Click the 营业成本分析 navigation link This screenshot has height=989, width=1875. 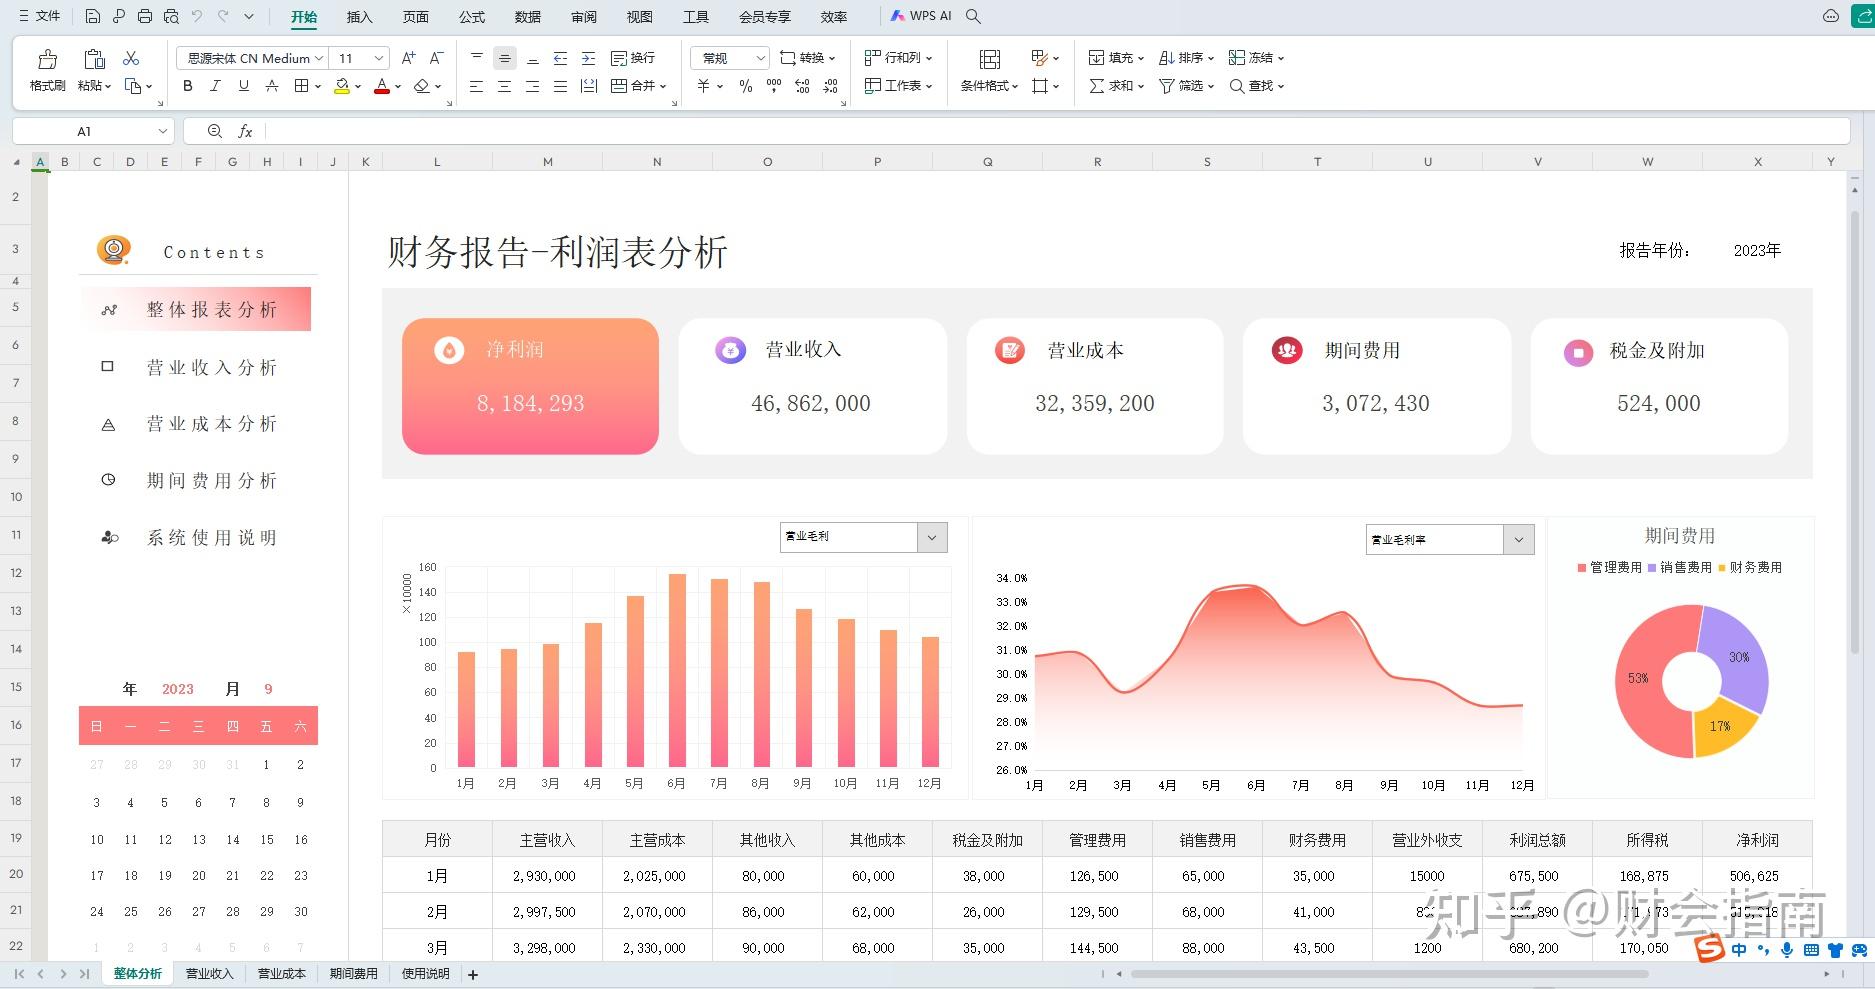(x=212, y=424)
